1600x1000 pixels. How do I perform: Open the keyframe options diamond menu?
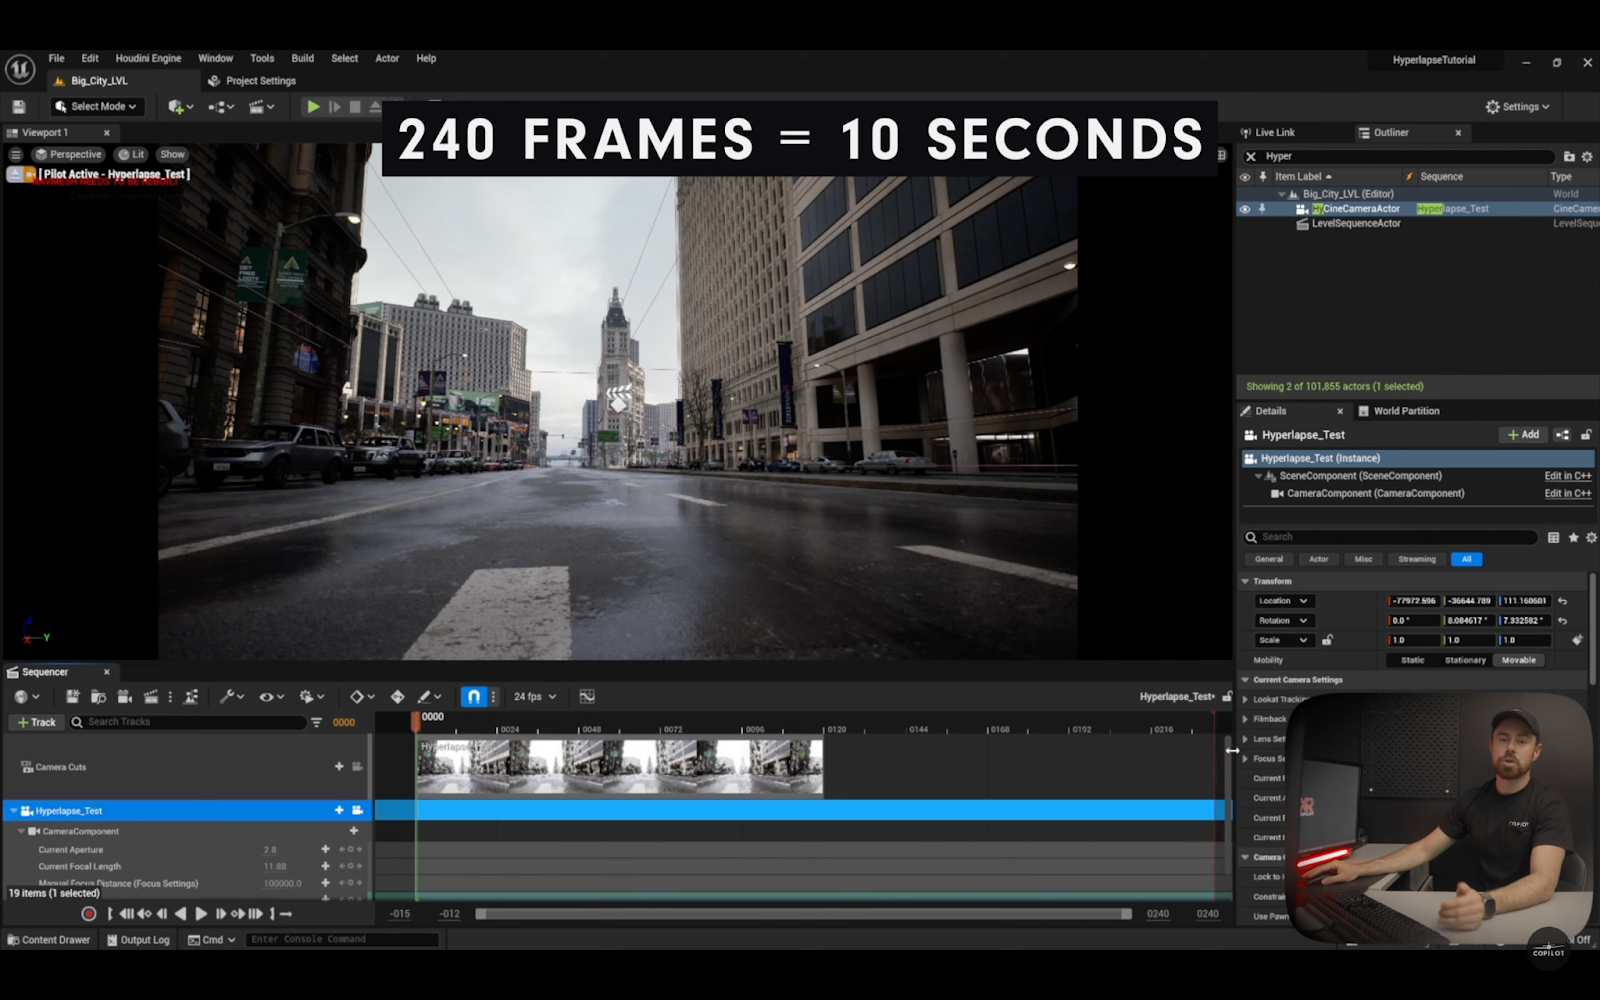point(362,696)
